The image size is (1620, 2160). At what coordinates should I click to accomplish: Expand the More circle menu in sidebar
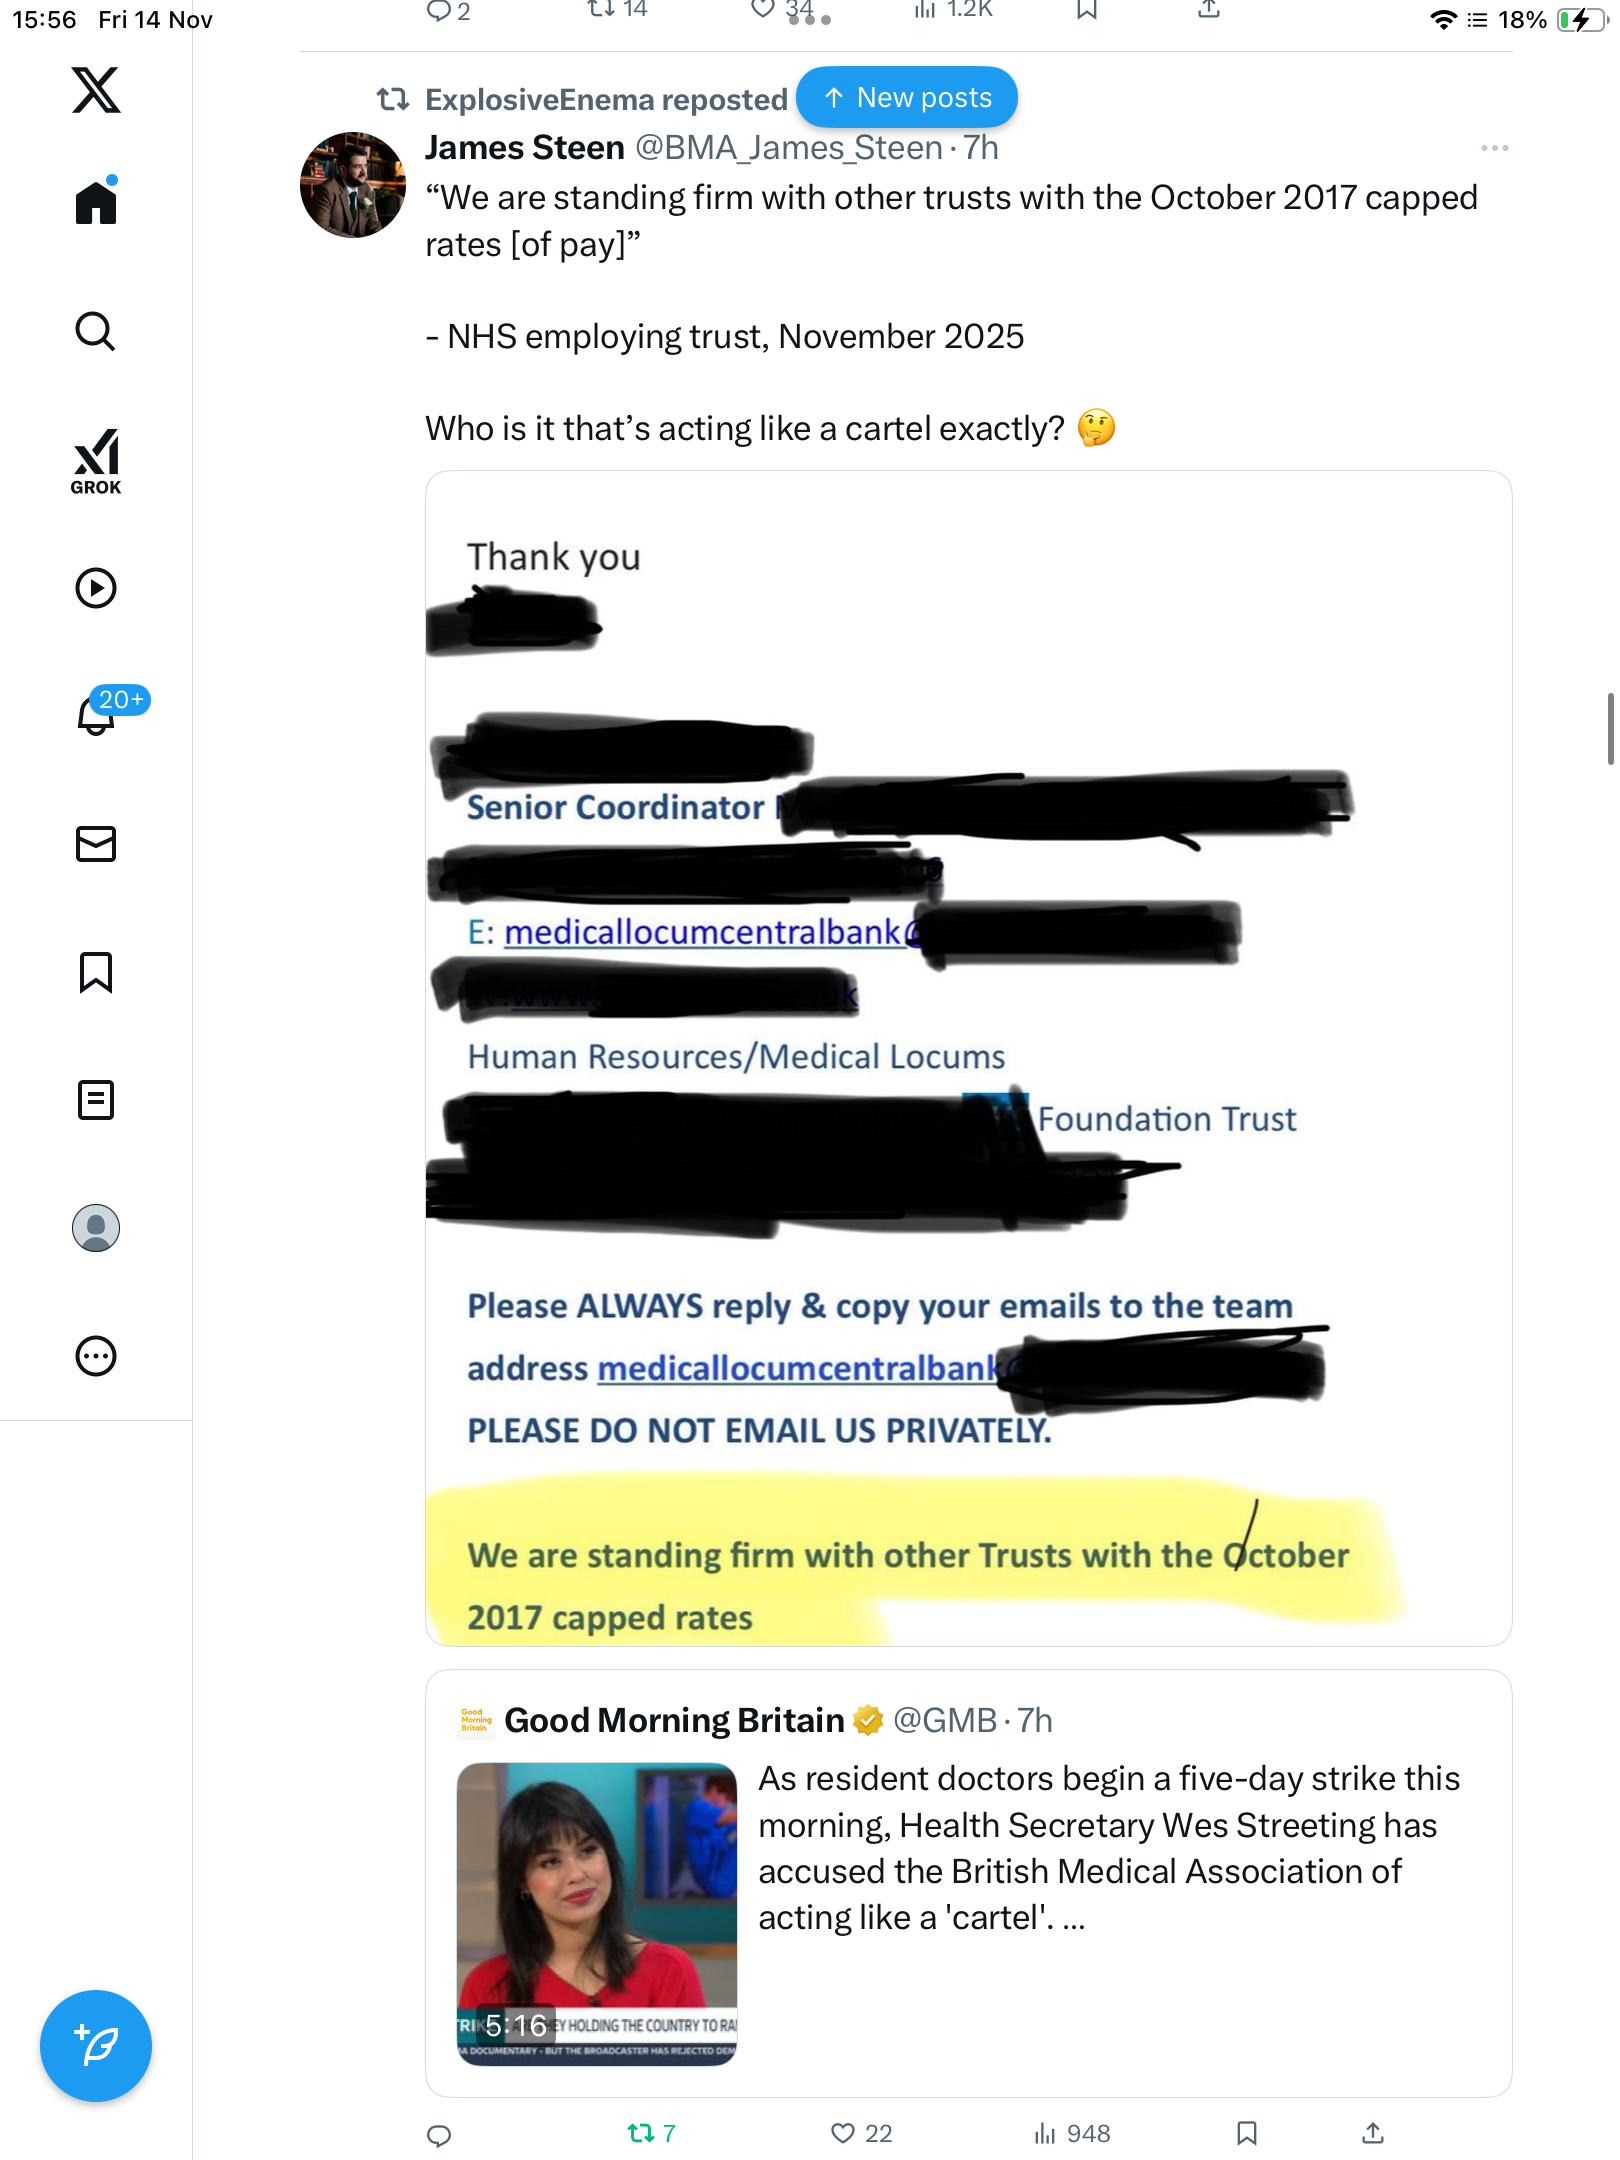96,1356
